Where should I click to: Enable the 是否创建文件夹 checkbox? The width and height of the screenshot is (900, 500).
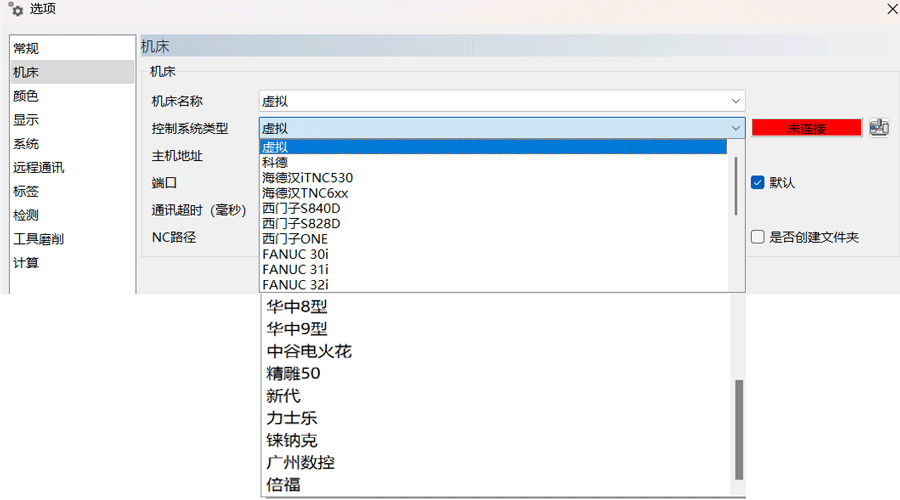point(758,237)
